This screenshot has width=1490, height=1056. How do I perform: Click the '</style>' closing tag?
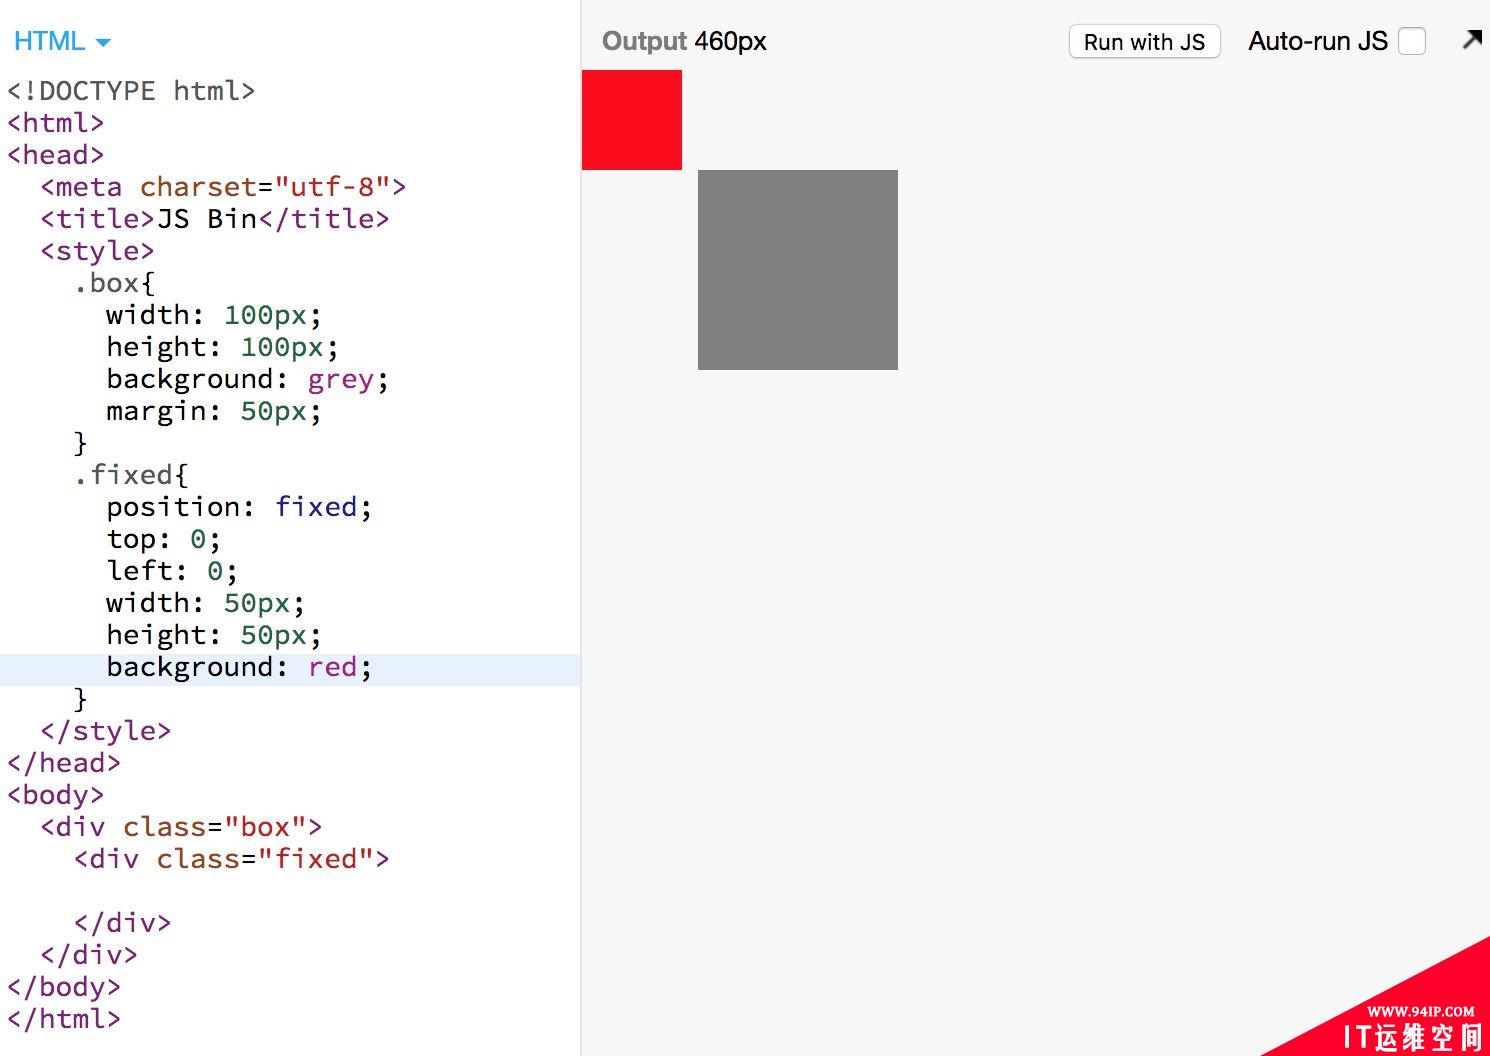106,731
